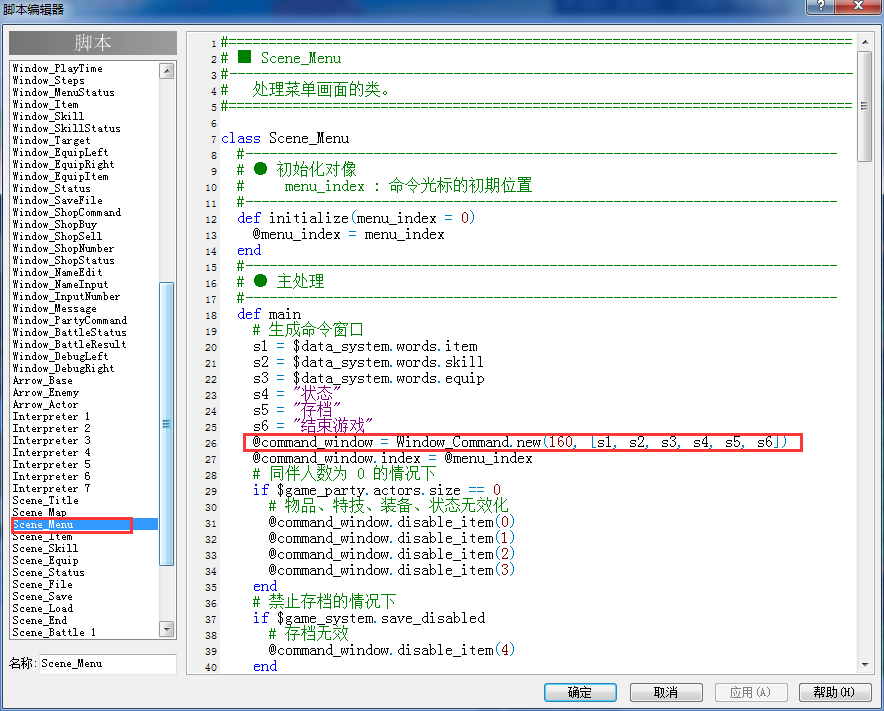The image size is (884, 711).
Task: Click code editor scroll down arrow
Action: (x=865, y=665)
